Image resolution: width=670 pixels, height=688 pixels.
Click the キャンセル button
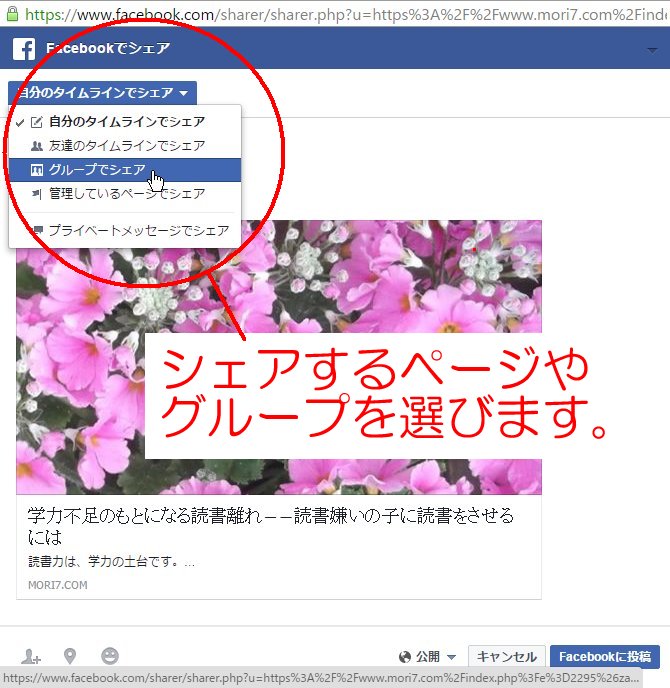point(506,656)
